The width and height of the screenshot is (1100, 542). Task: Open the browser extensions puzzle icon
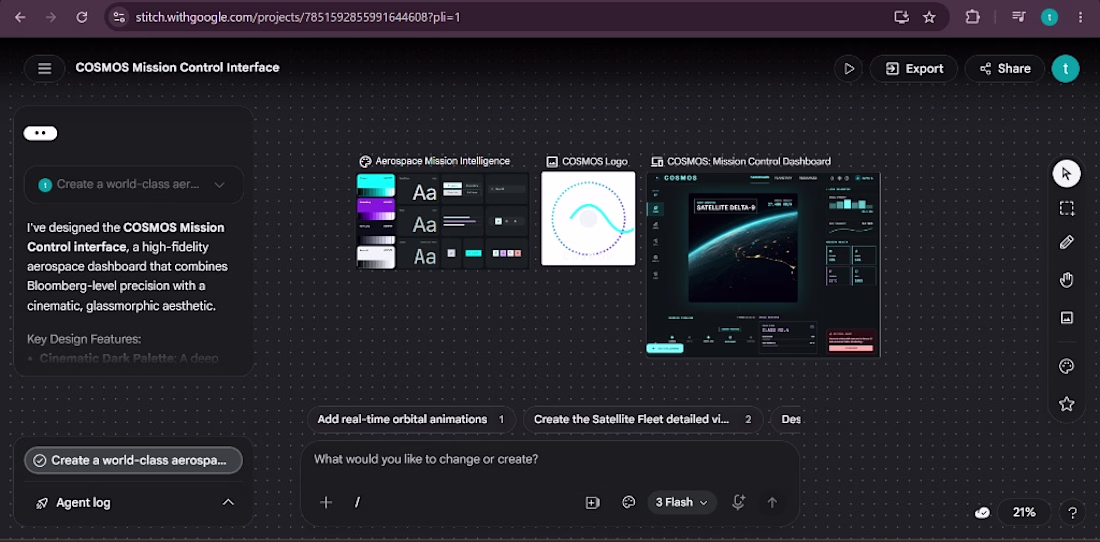coord(972,17)
